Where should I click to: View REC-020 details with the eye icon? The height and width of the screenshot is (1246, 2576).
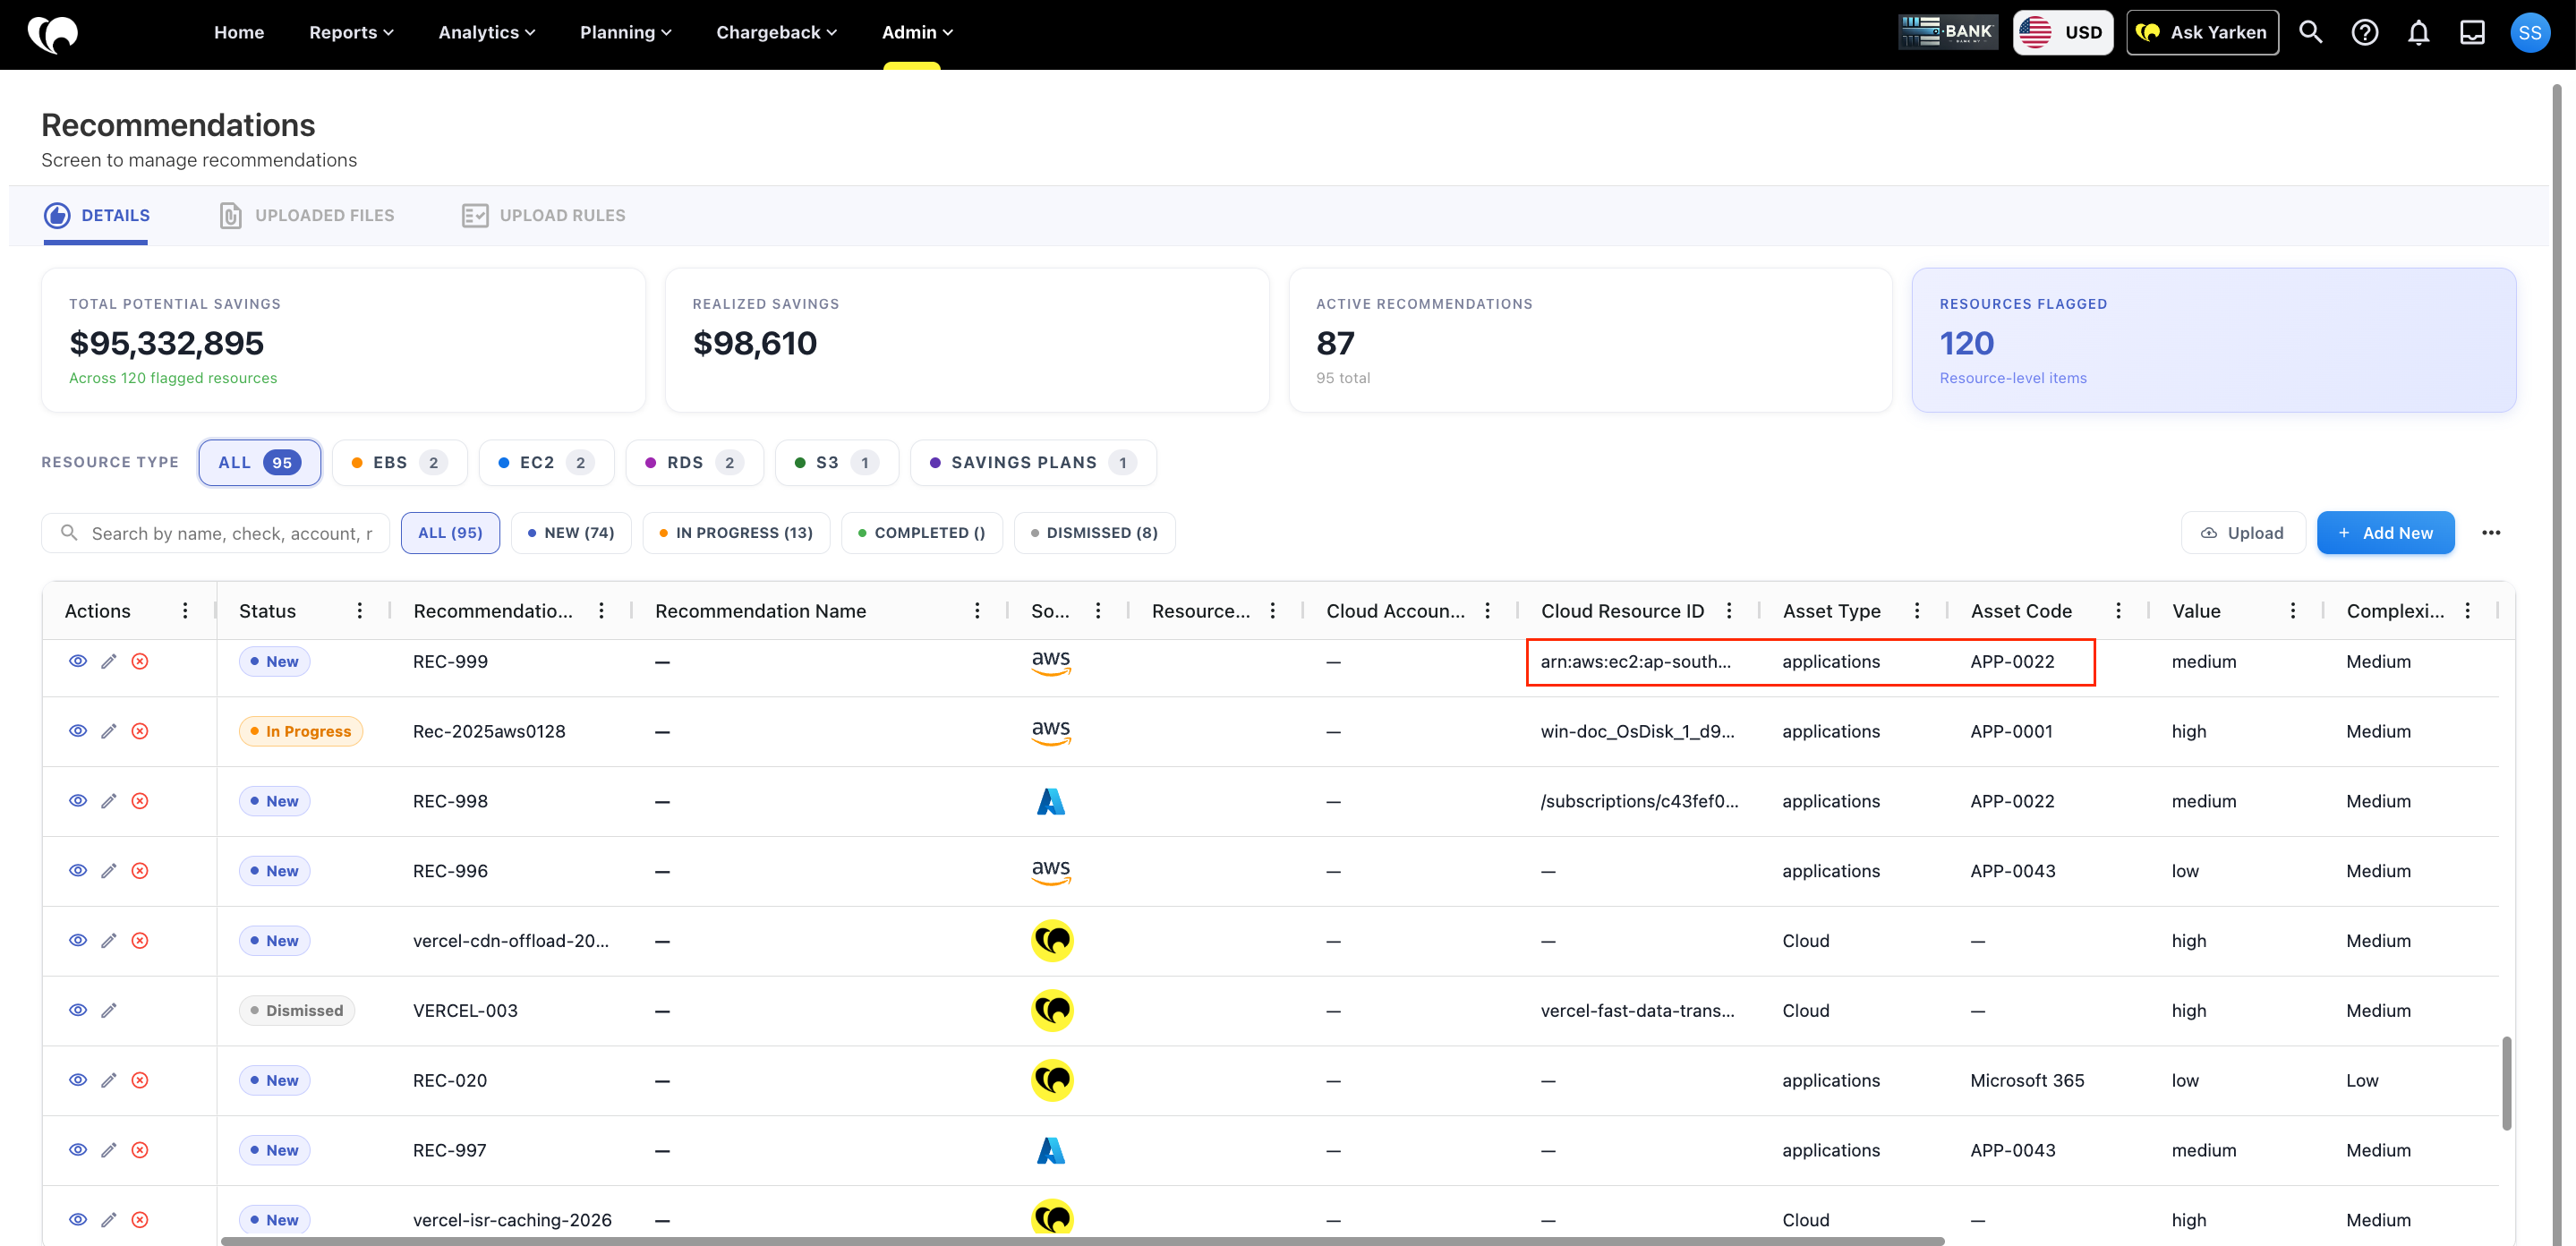(x=78, y=1081)
